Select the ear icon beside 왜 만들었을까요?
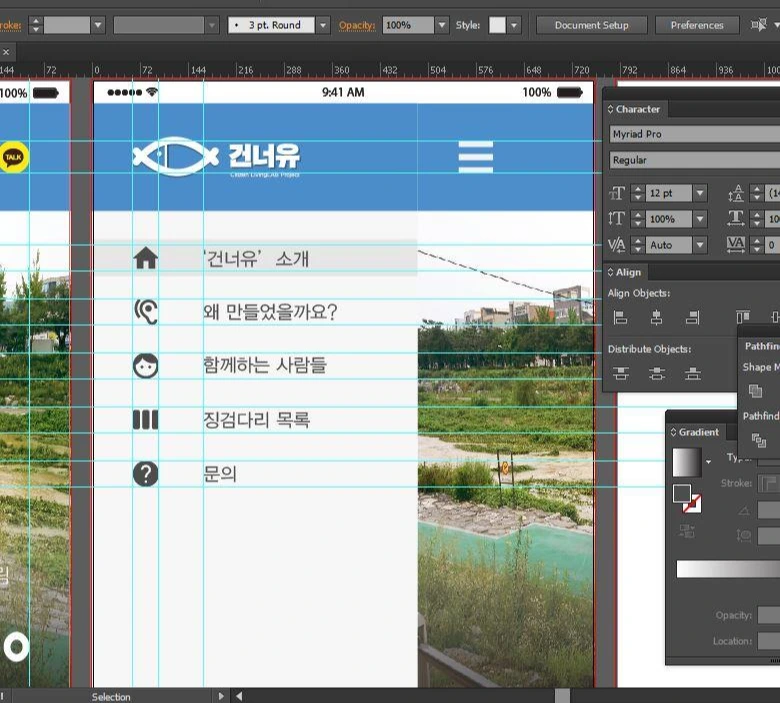This screenshot has width=780, height=703. click(x=146, y=312)
